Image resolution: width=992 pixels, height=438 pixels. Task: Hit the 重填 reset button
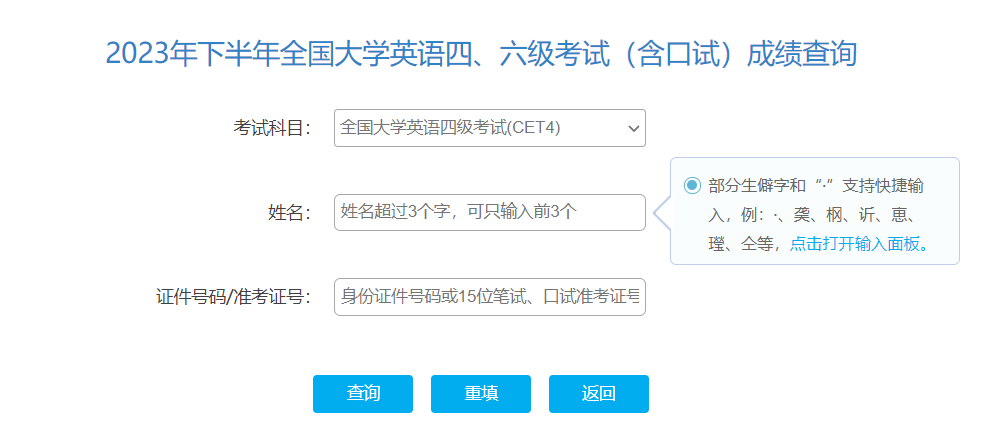[480, 394]
